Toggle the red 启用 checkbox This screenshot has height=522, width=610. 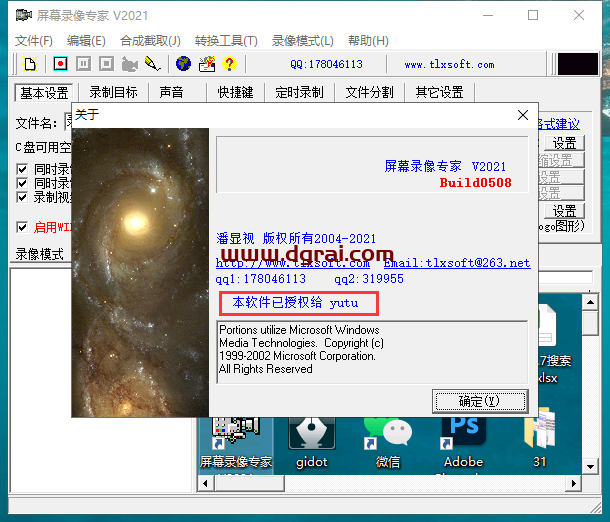pos(22,227)
